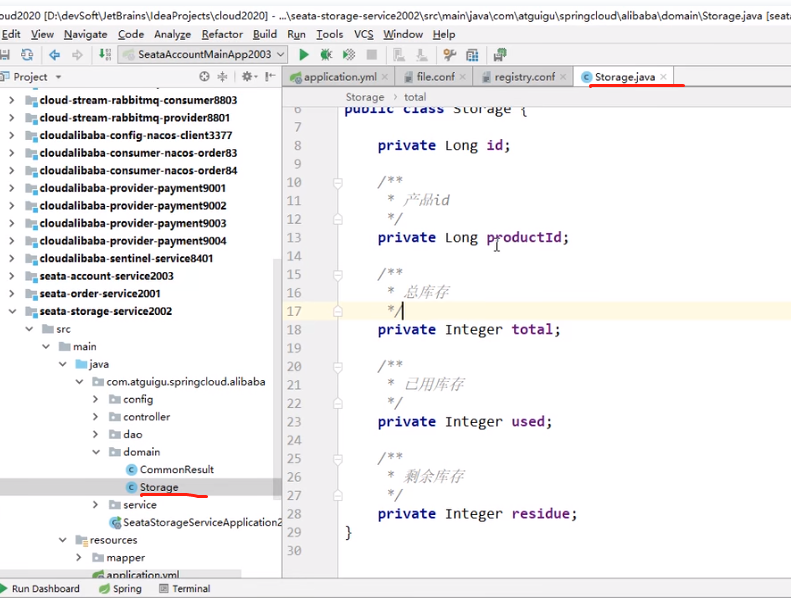Close the Storage.java tab
The width and height of the screenshot is (791, 598).
663,77
